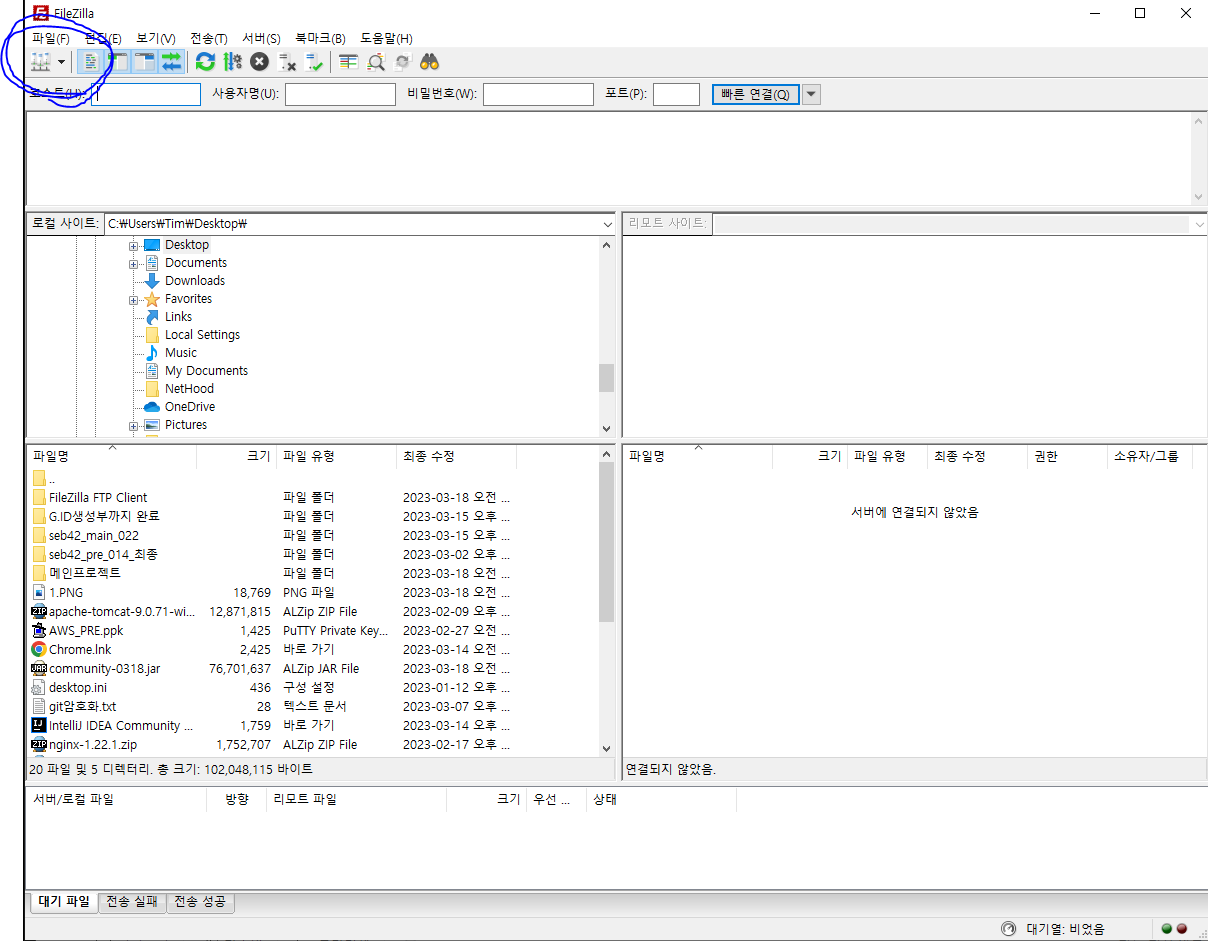Expand the Documents tree node
This screenshot has width=1208, height=941.
click(x=134, y=263)
